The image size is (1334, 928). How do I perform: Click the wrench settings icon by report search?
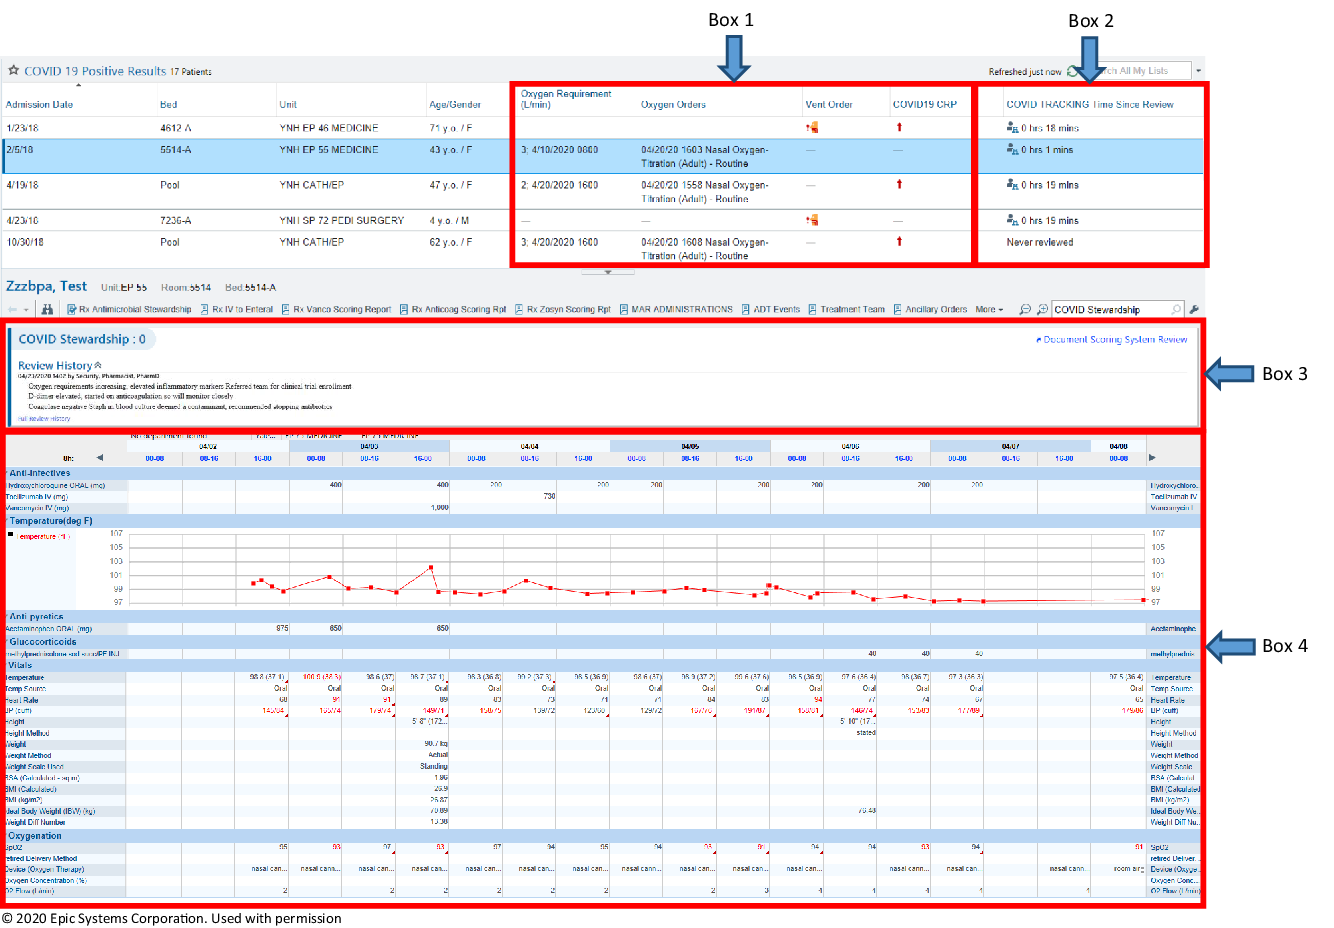pos(1194,310)
